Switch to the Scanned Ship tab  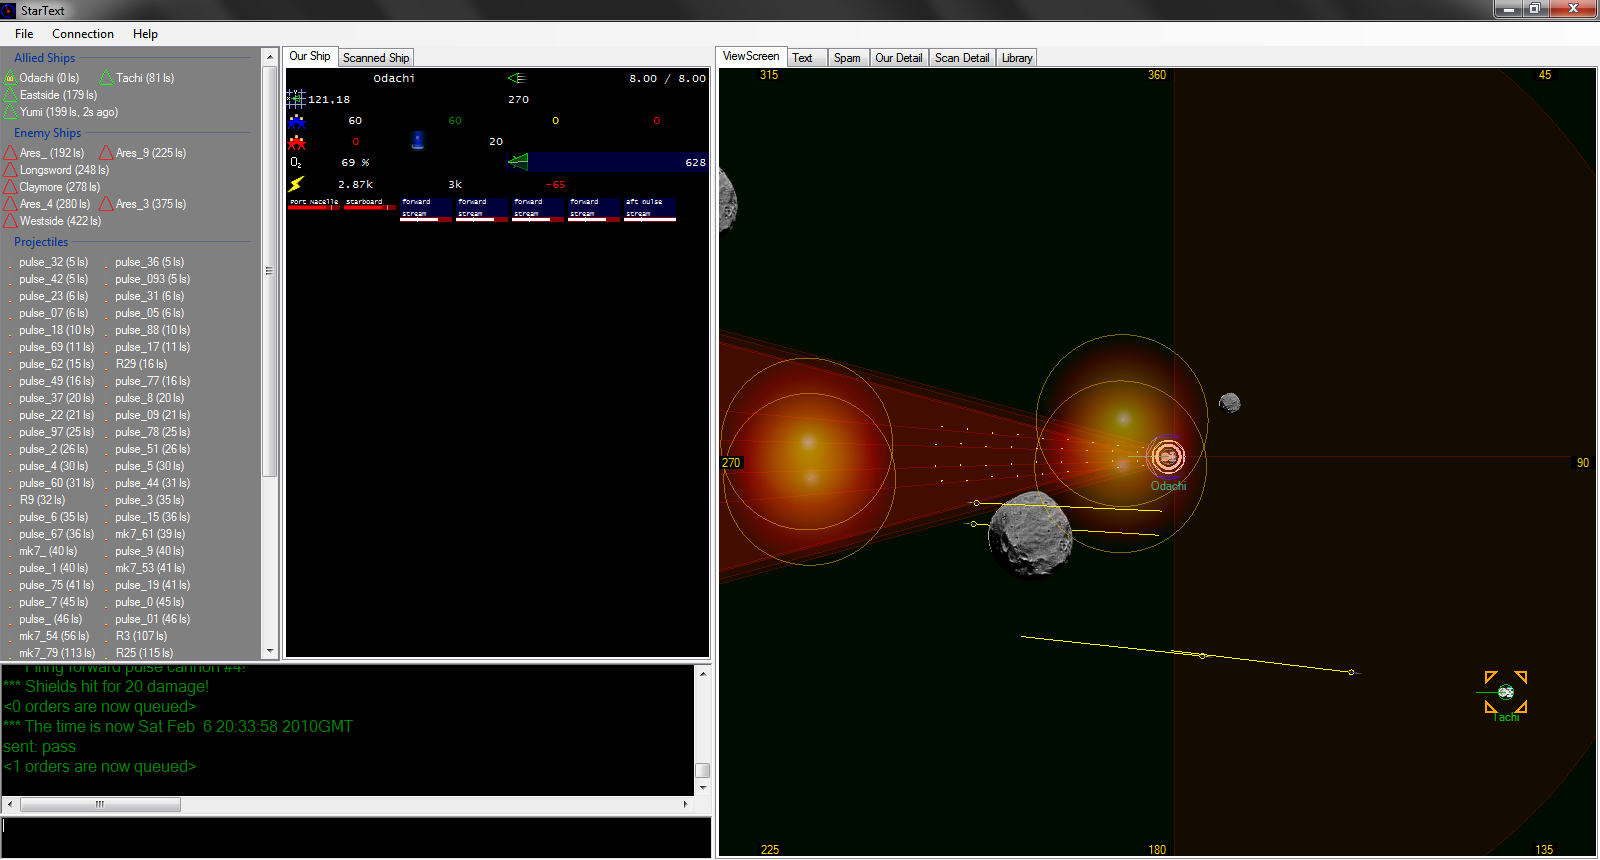[x=376, y=58]
